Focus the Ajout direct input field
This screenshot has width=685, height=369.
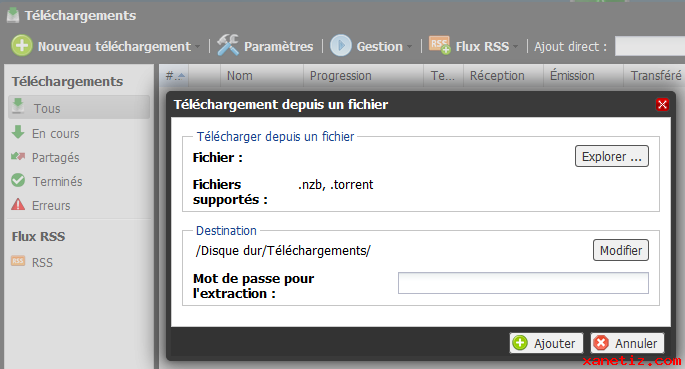point(650,46)
